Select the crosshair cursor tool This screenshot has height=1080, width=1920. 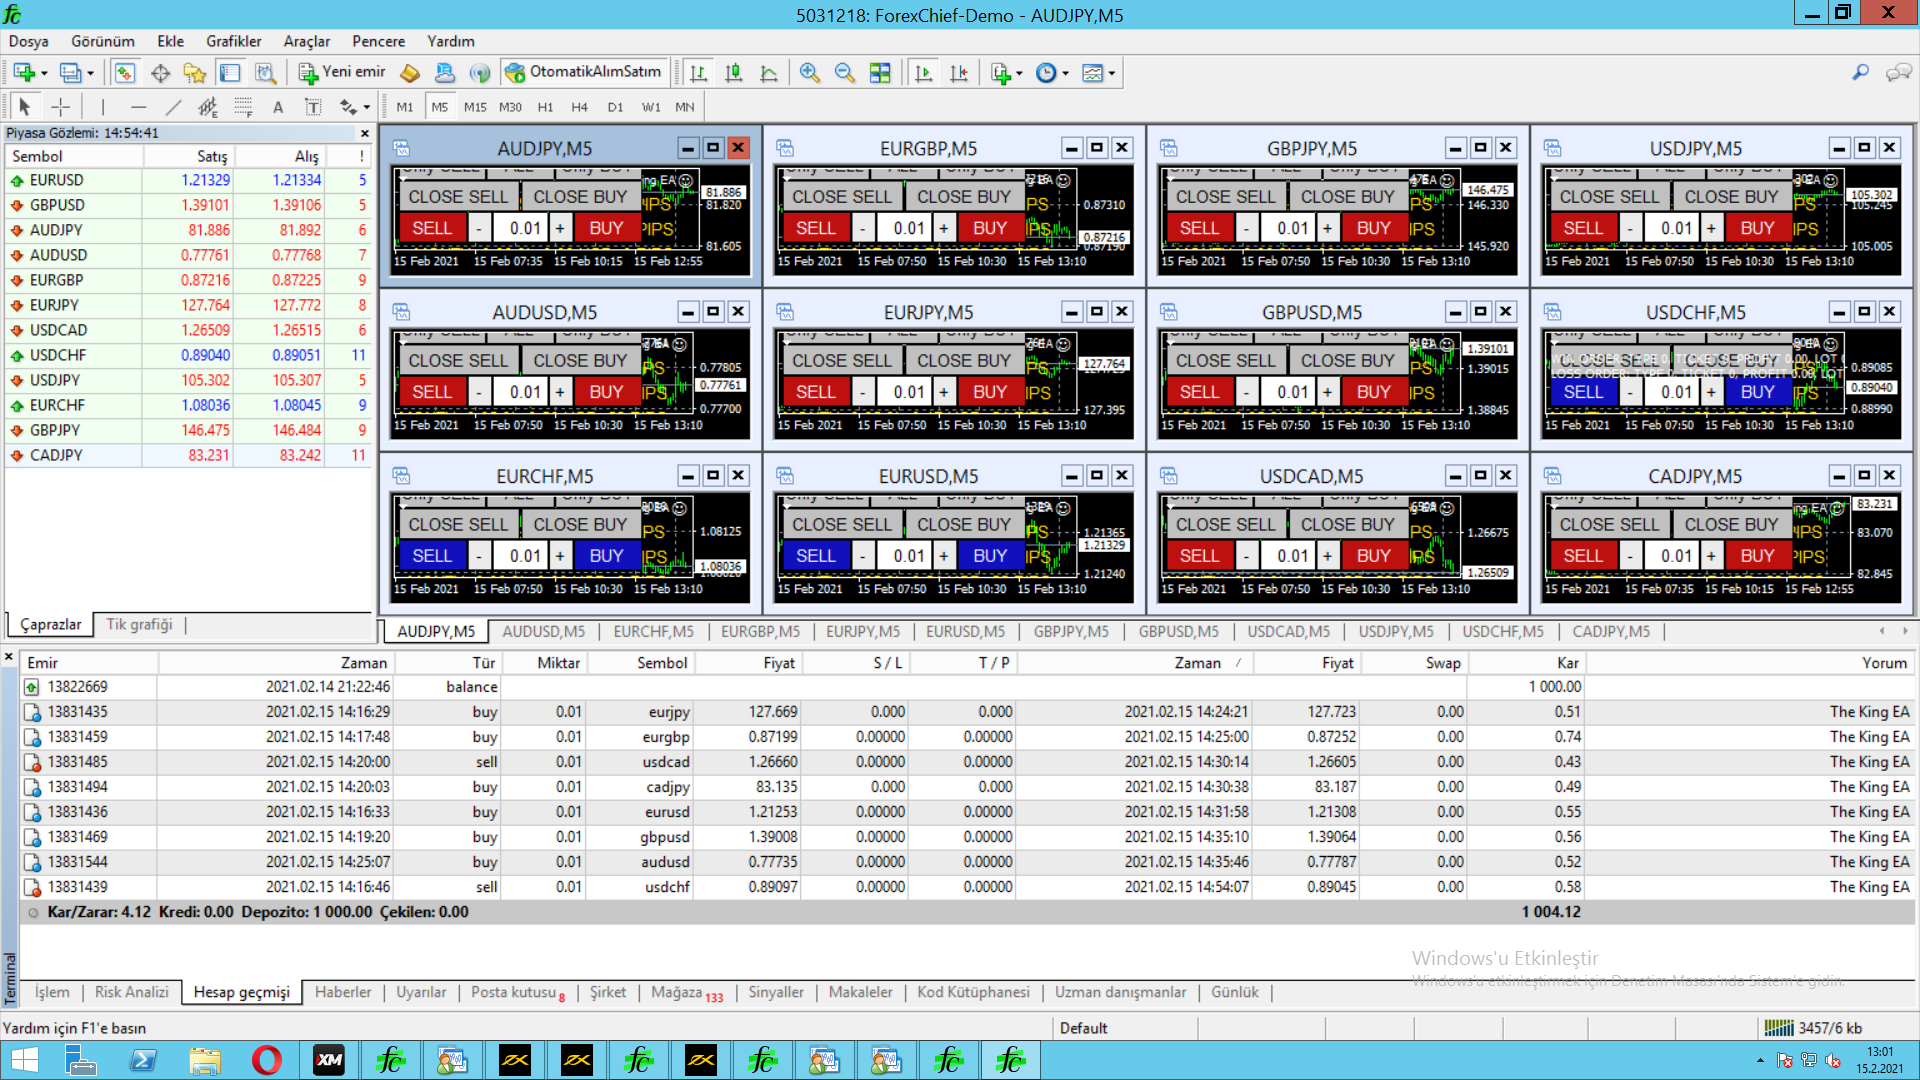coord(60,107)
